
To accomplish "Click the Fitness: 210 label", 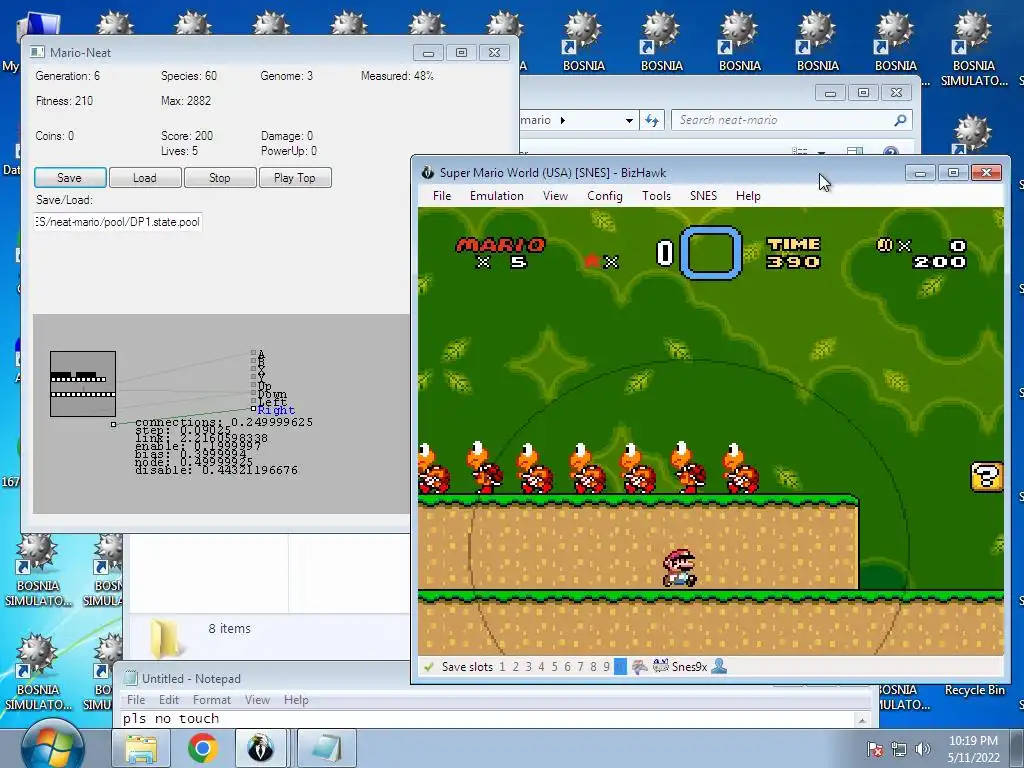I will [64, 101].
